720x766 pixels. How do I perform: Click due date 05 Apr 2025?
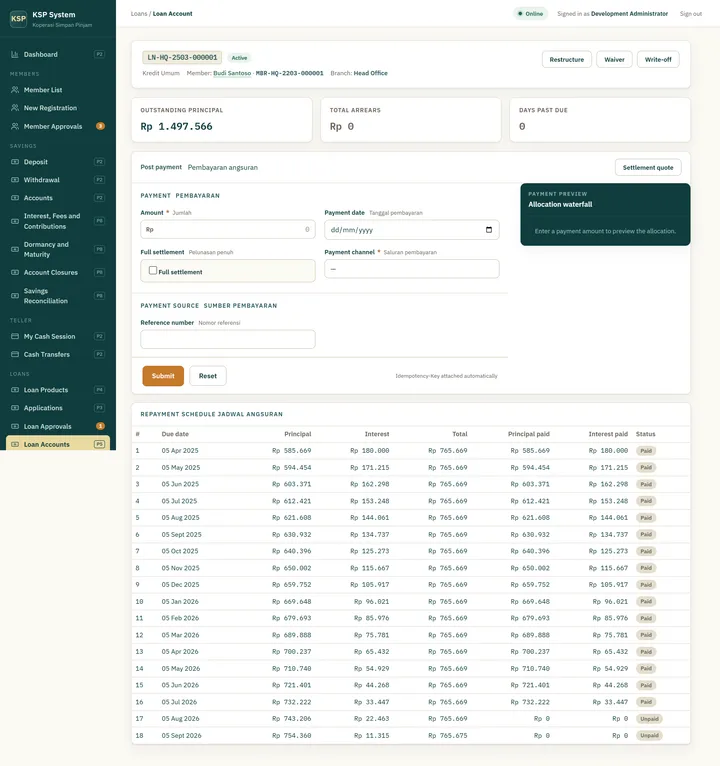coord(180,451)
